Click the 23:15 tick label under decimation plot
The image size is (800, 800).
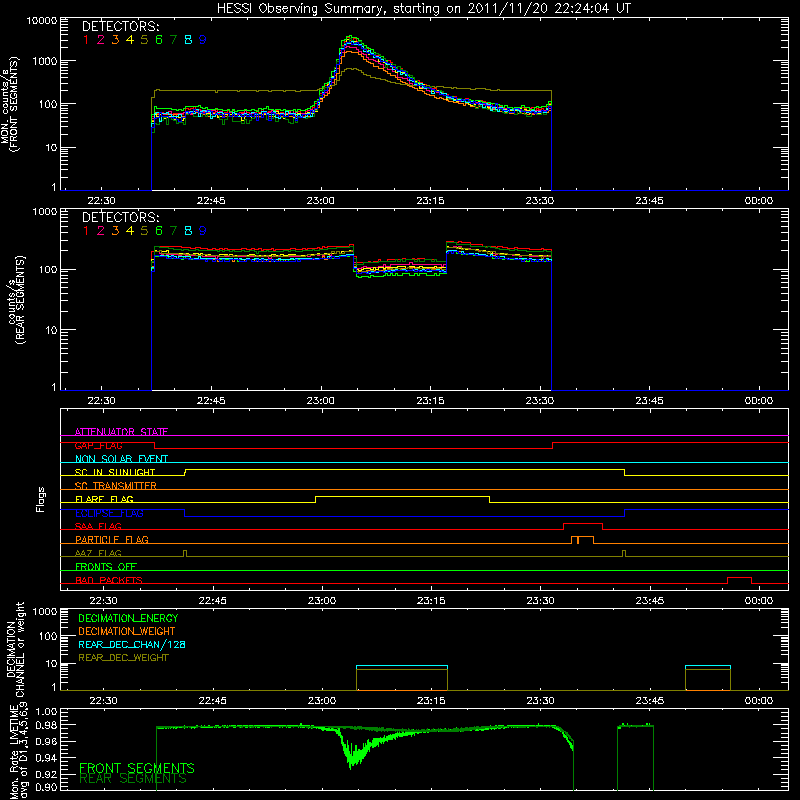coord(431,701)
